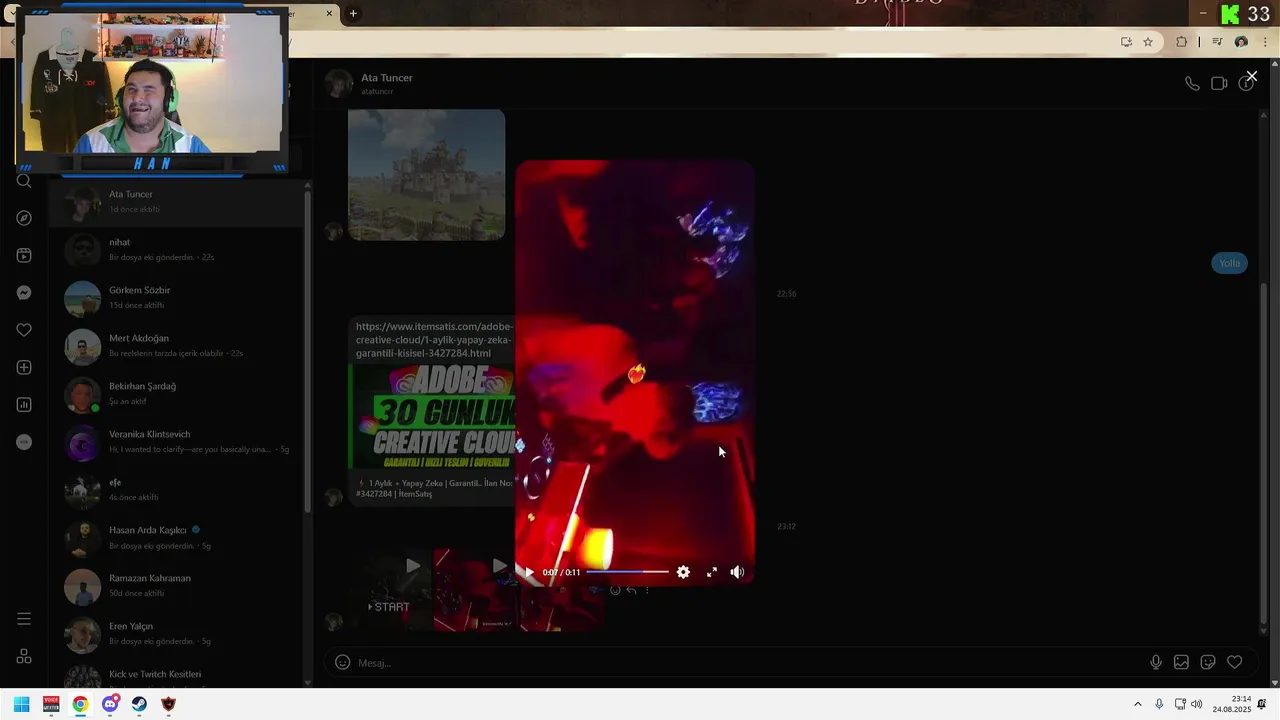Viewport: 1280px width, 720px height.
Task: Record a voice clip with the microphone icon
Action: (1156, 662)
